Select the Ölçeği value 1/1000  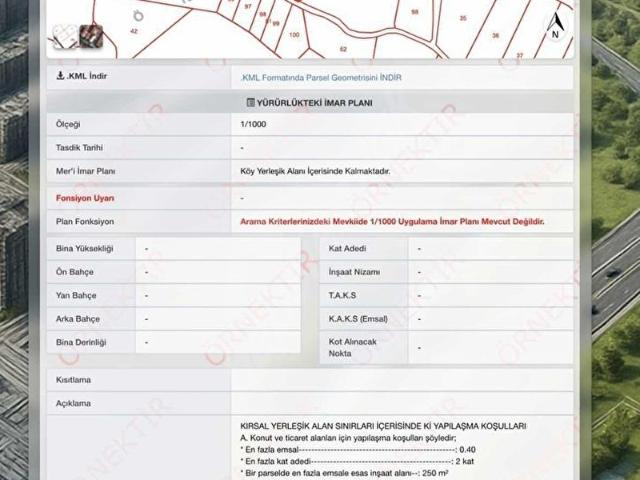click(x=253, y=124)
